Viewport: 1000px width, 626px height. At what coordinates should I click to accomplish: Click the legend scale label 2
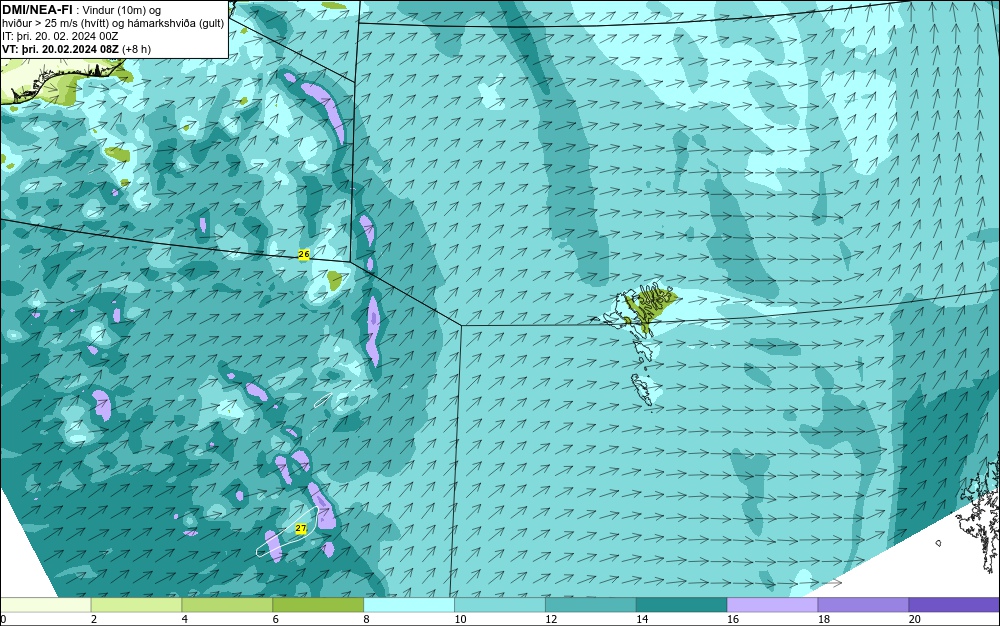94,619
